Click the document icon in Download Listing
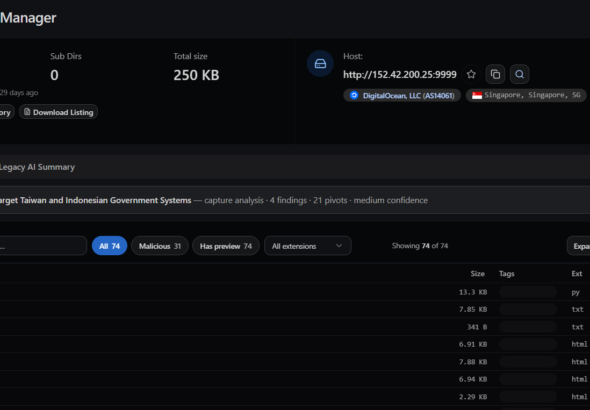 [27, 112]
